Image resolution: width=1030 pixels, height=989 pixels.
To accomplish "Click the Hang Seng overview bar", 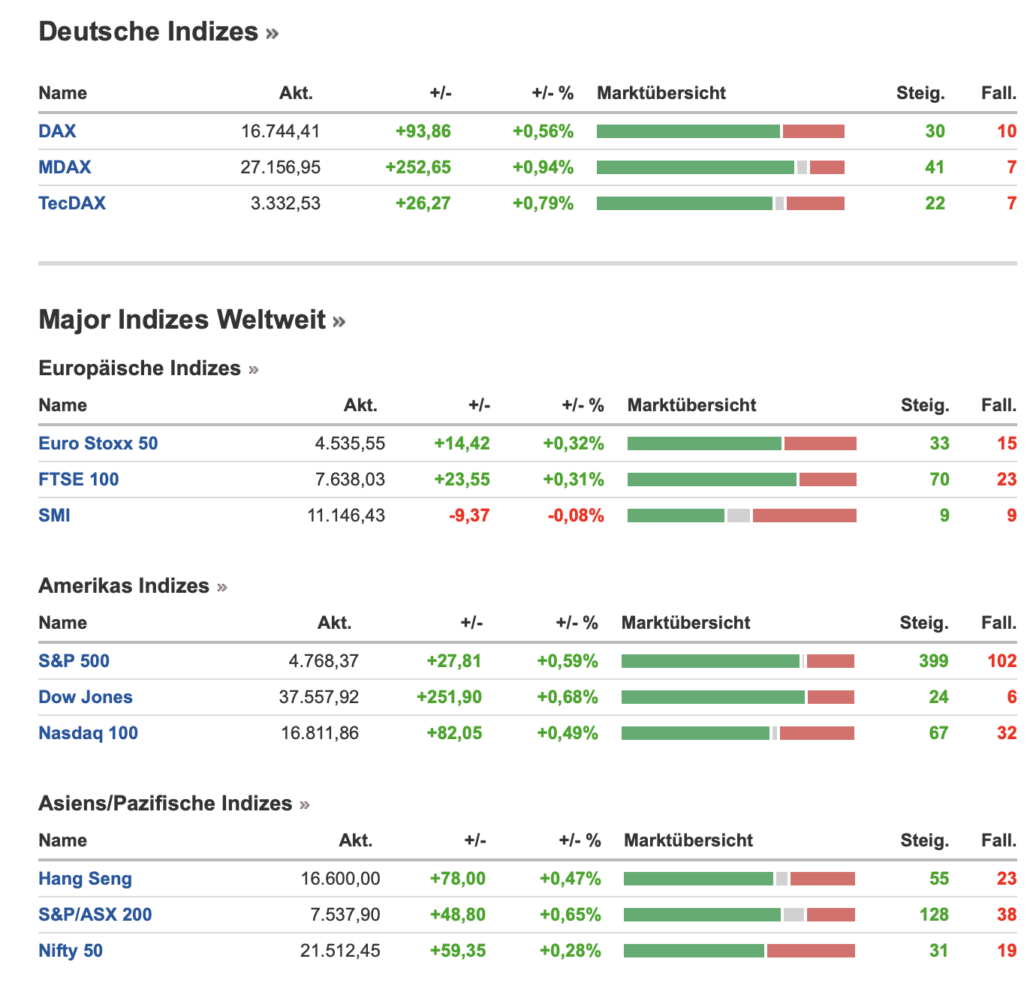I will tap(740, 879).
